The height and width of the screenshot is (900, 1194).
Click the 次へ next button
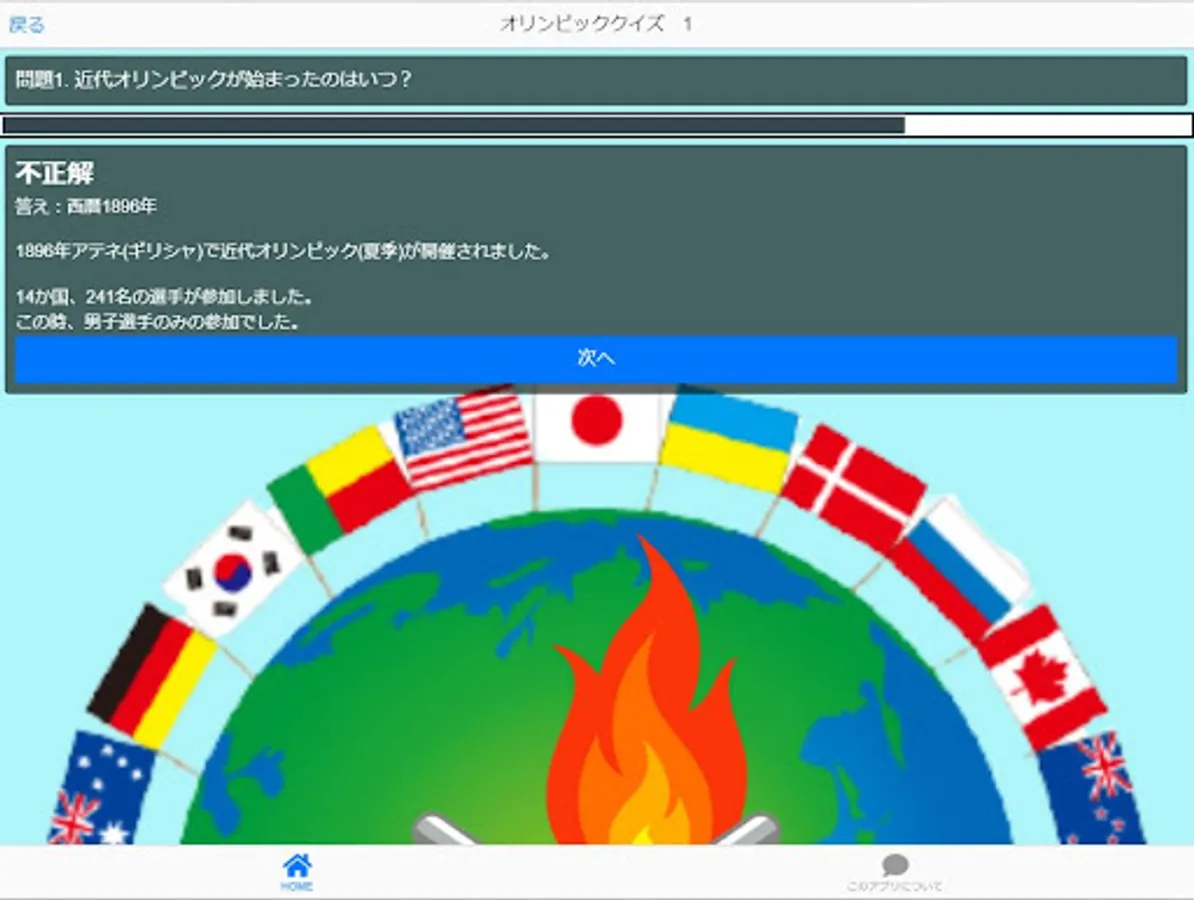click(x=596, y=358)
